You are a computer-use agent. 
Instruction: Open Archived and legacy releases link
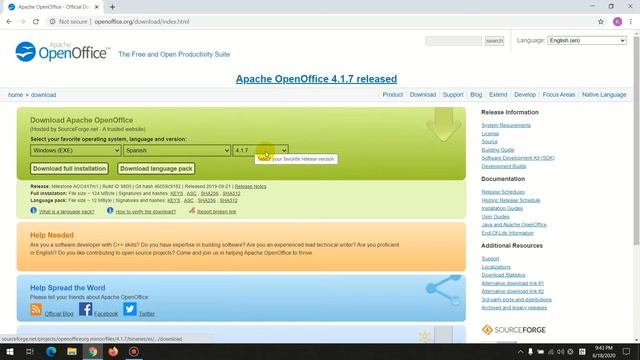pos(514,308)
